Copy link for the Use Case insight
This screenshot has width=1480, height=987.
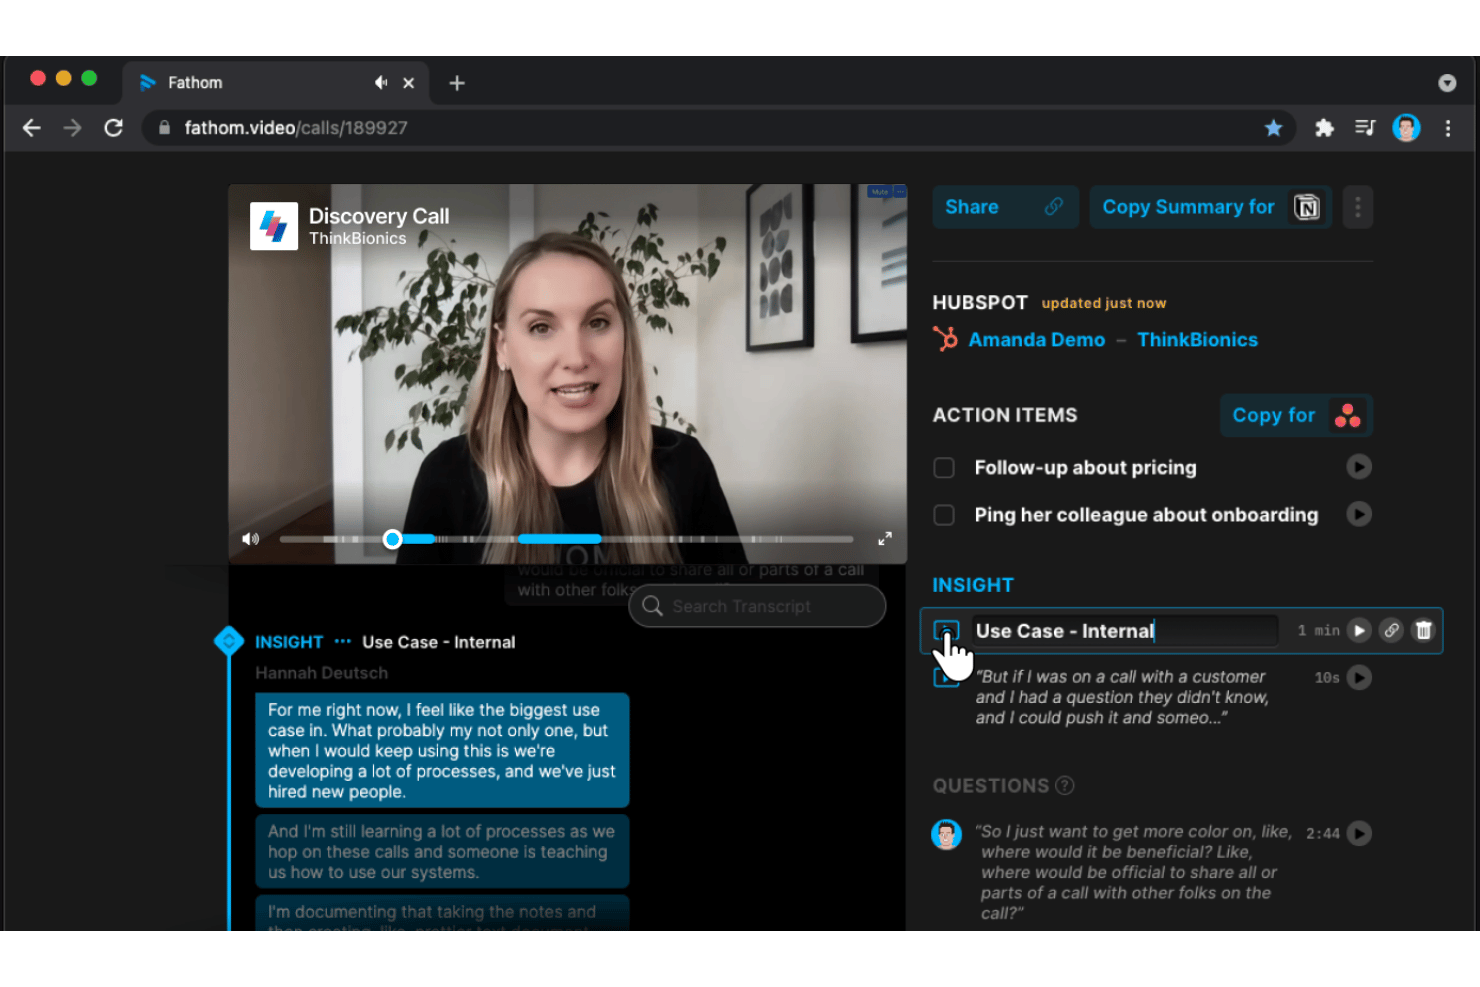point(1391,630)
